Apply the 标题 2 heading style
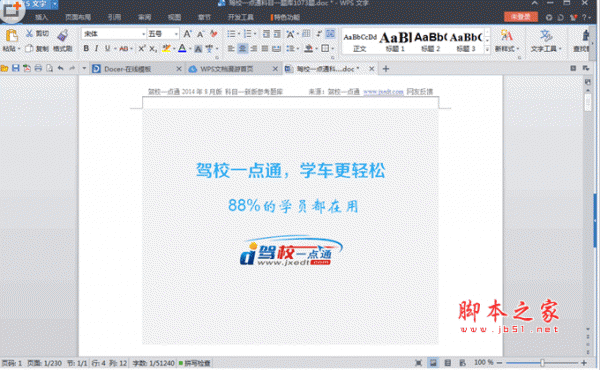Image resolution: width=600 pixels, height=370 pixels. point(430,42)
